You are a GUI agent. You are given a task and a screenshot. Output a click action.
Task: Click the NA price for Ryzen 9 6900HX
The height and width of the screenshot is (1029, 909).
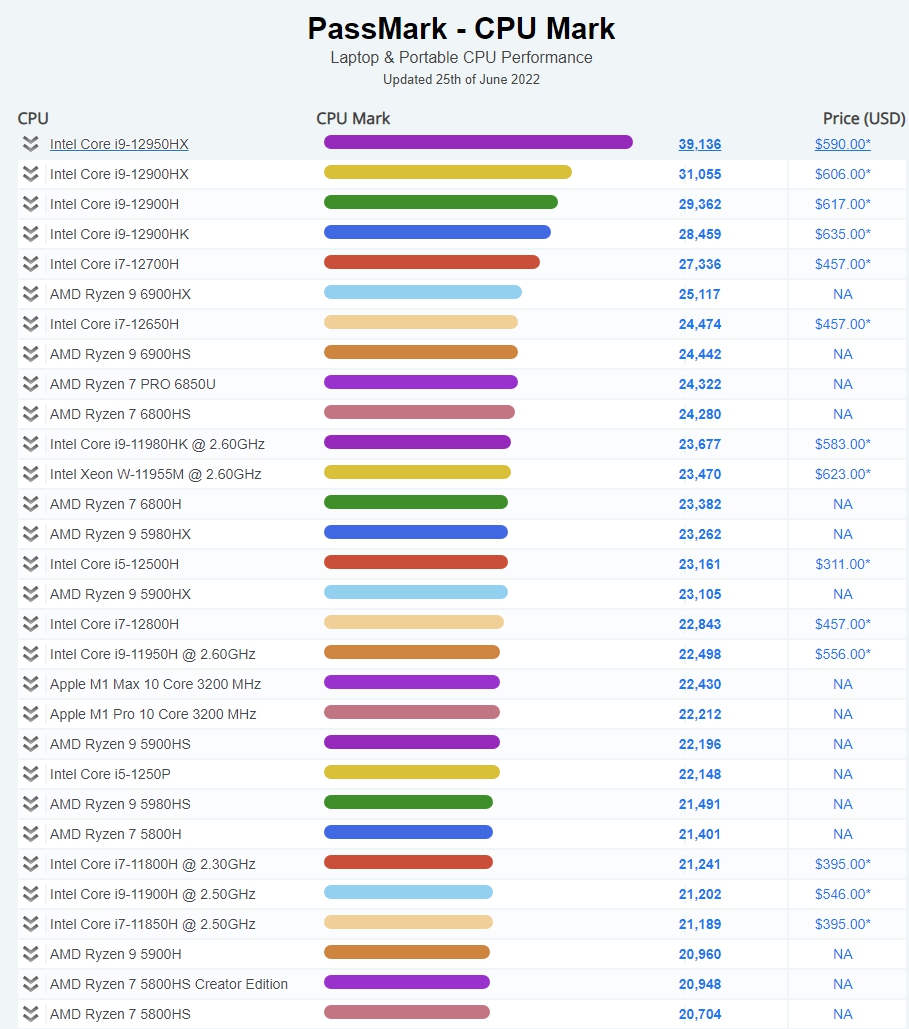(x=843, y=295)
